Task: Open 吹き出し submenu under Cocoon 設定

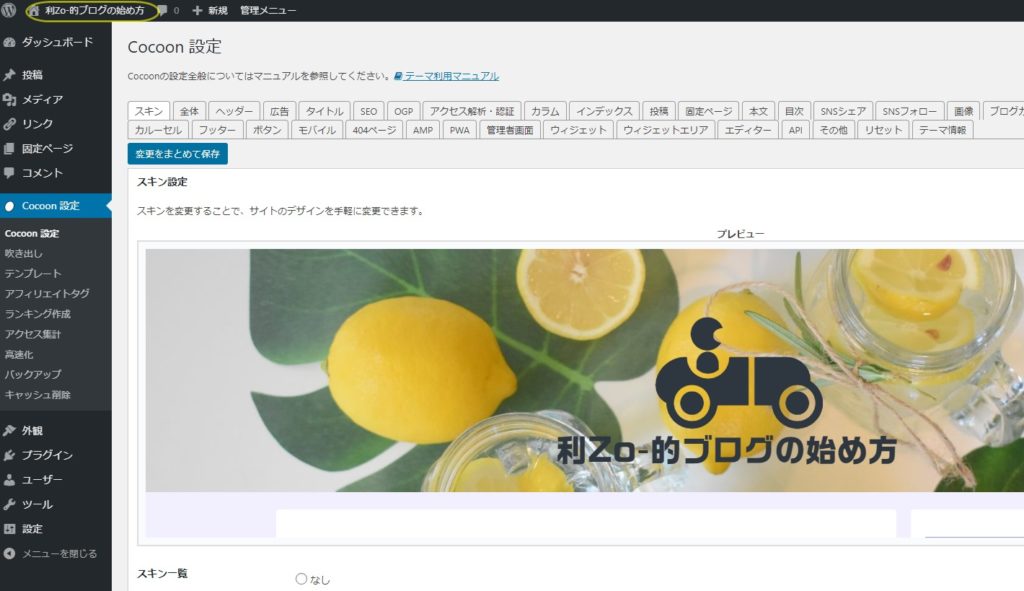Action: coord(24,253)
